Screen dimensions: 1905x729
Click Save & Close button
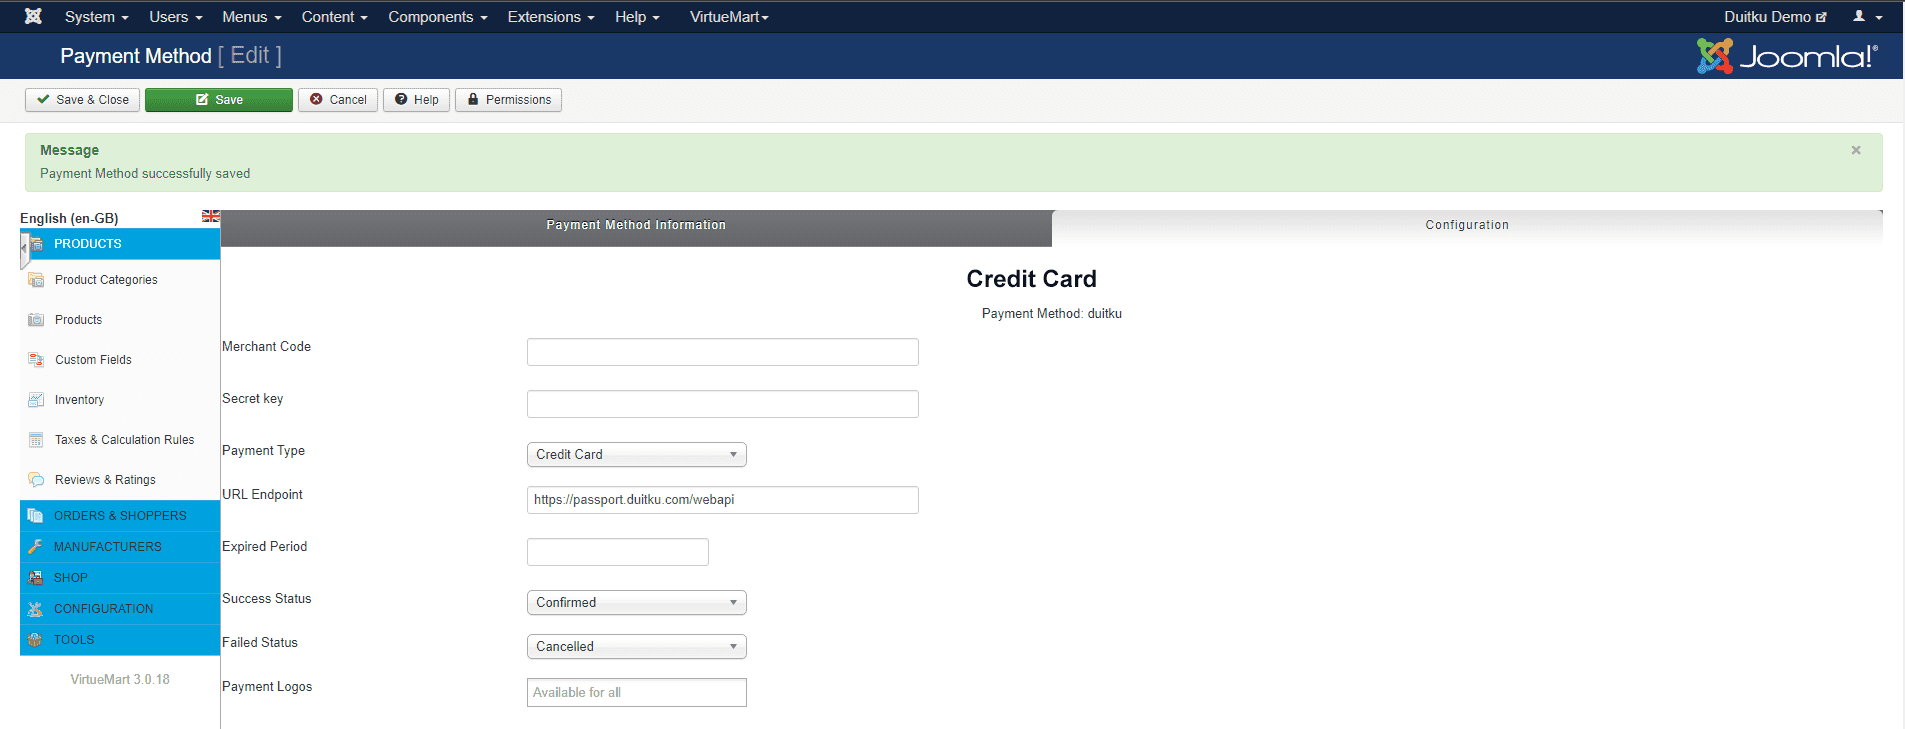83,100
